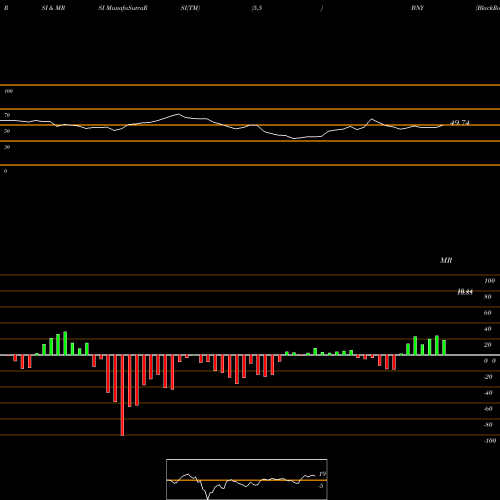Click the 'BNY' ticker label

(x=417, y=8)
